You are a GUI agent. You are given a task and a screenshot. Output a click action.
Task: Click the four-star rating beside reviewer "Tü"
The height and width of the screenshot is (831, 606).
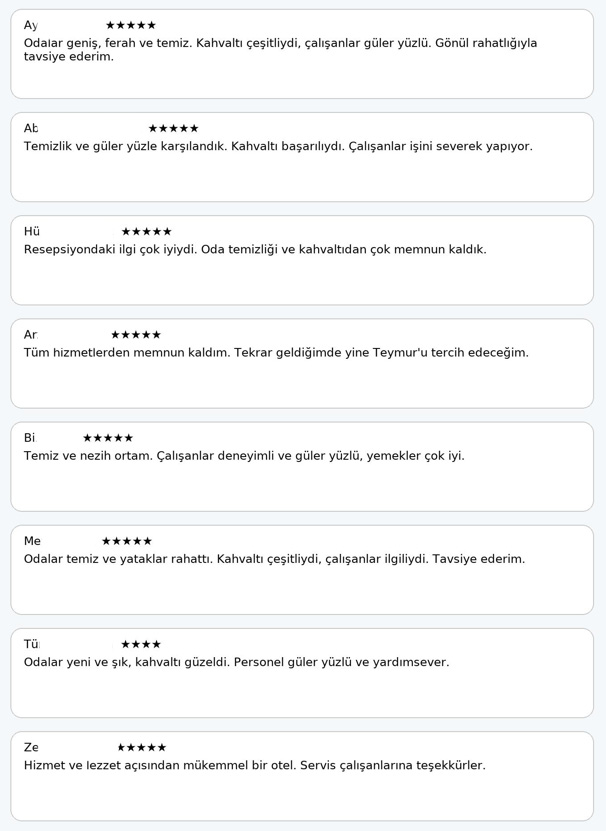pos(141,644)
